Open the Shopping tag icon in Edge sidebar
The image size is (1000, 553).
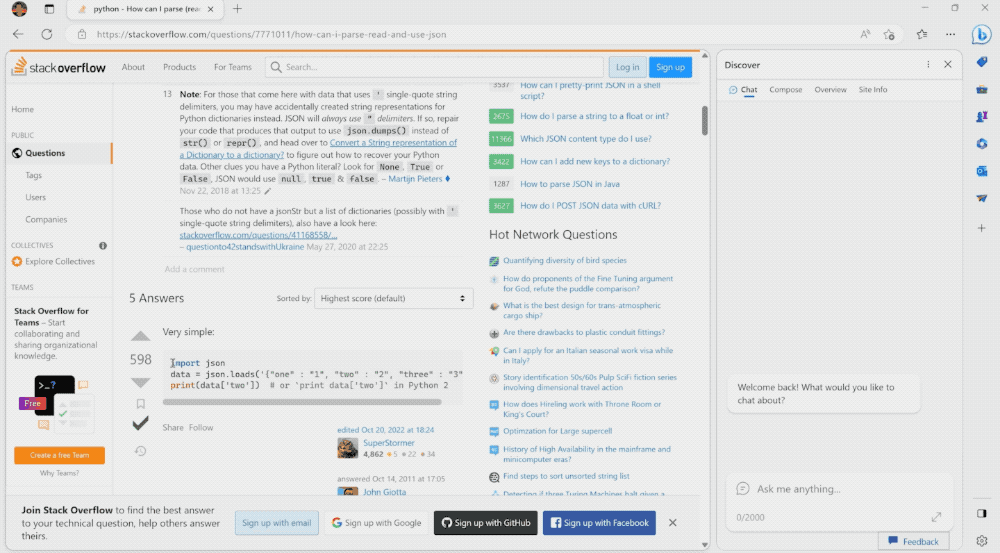coord(982,62)
